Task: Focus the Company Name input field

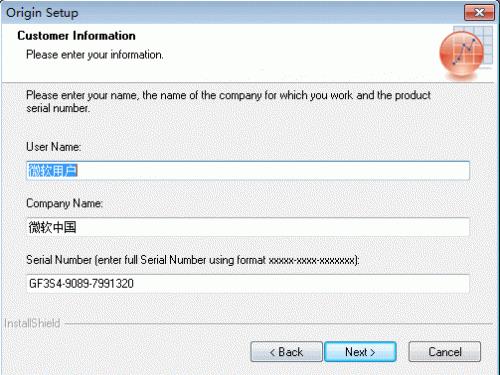Action: [x=248, y=227]
